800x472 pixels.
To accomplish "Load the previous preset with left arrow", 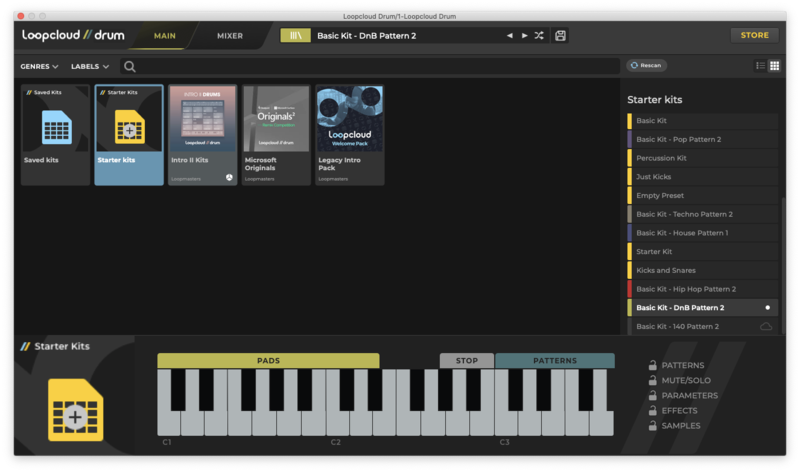I will point(509,36).
